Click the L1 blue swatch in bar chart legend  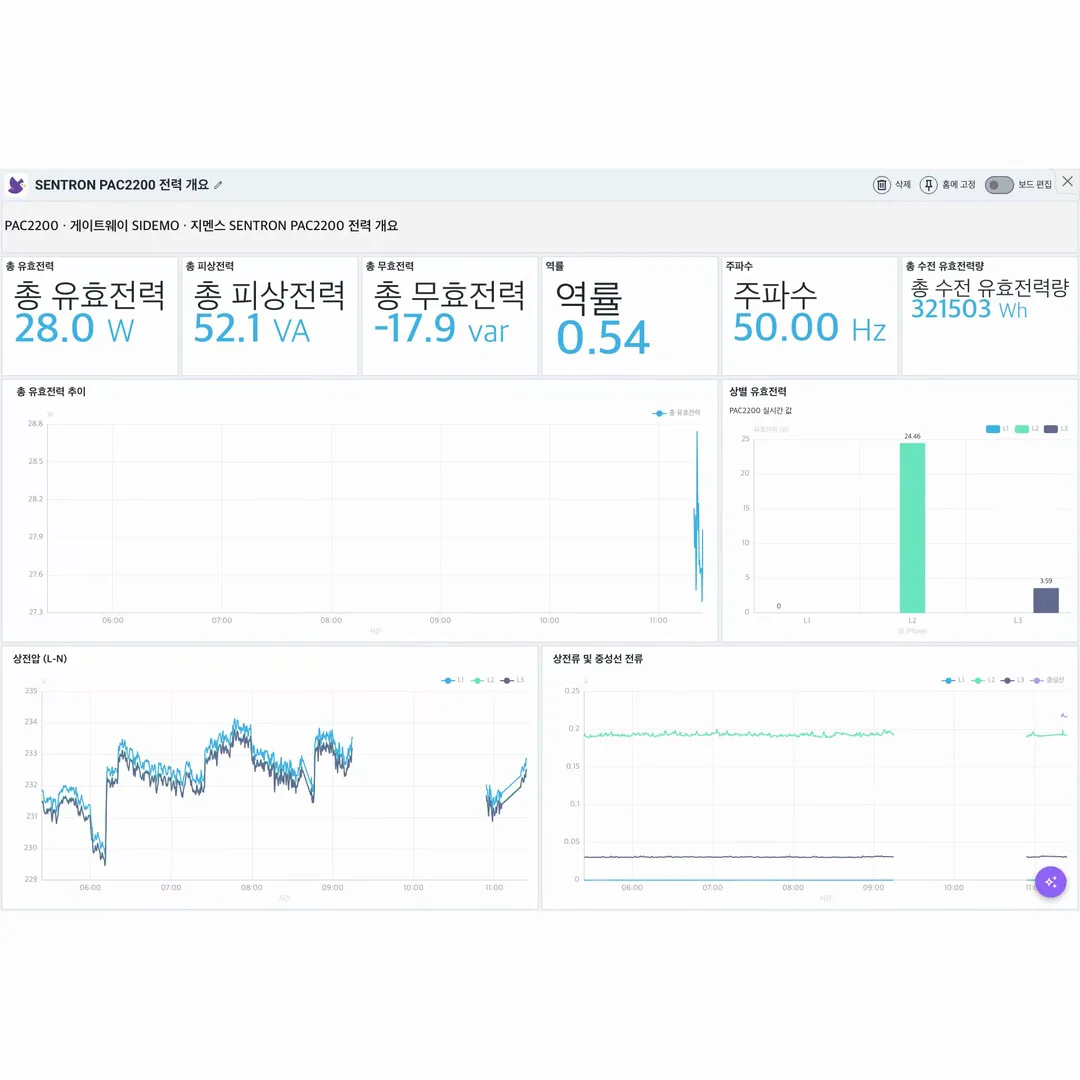pyautogui.click(x=993, y=429)
